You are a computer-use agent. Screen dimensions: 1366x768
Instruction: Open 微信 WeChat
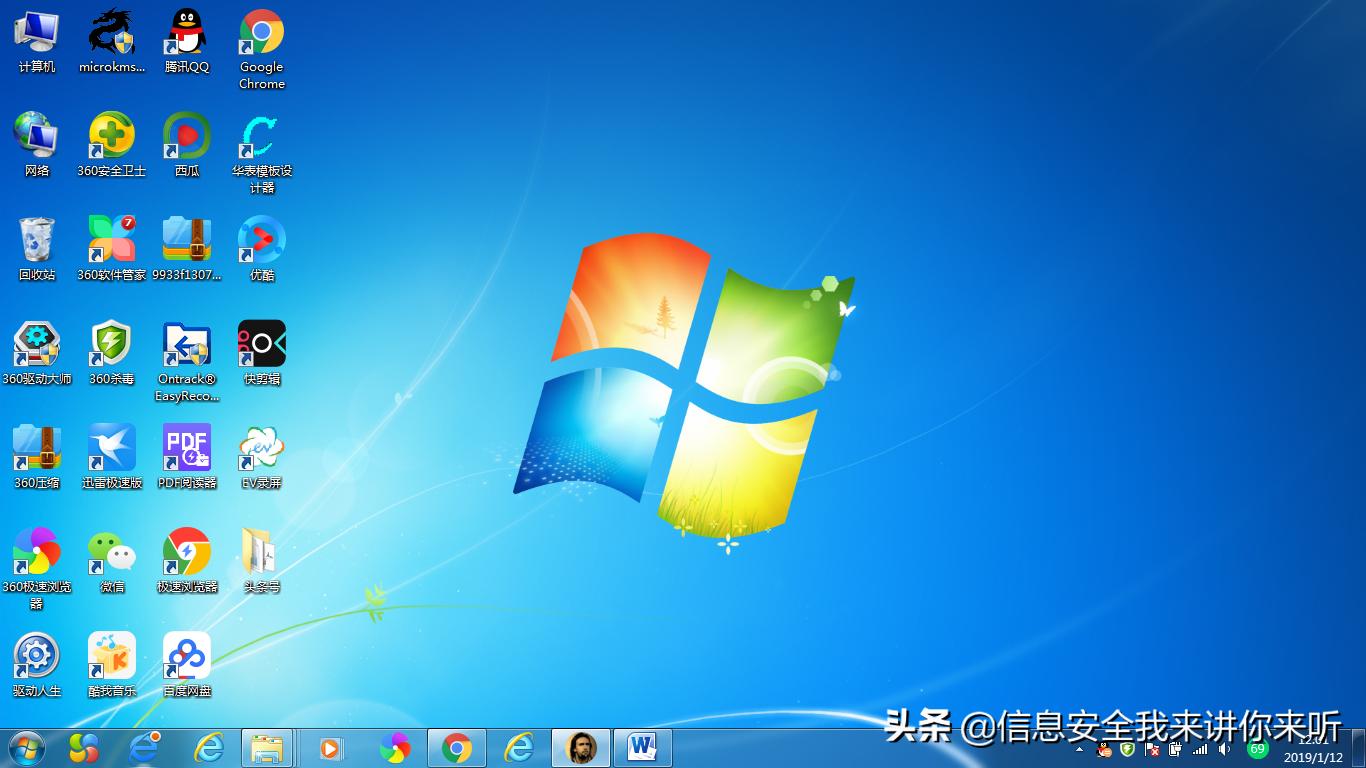111,555
